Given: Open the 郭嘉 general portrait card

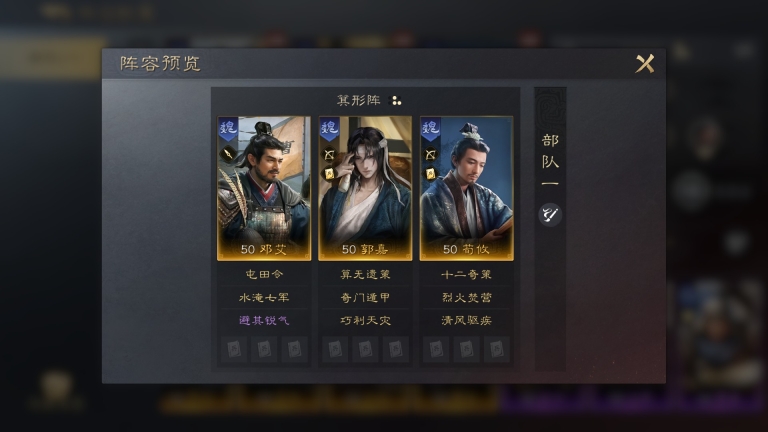Looking at the screenshot, I should tap(365, 189).
